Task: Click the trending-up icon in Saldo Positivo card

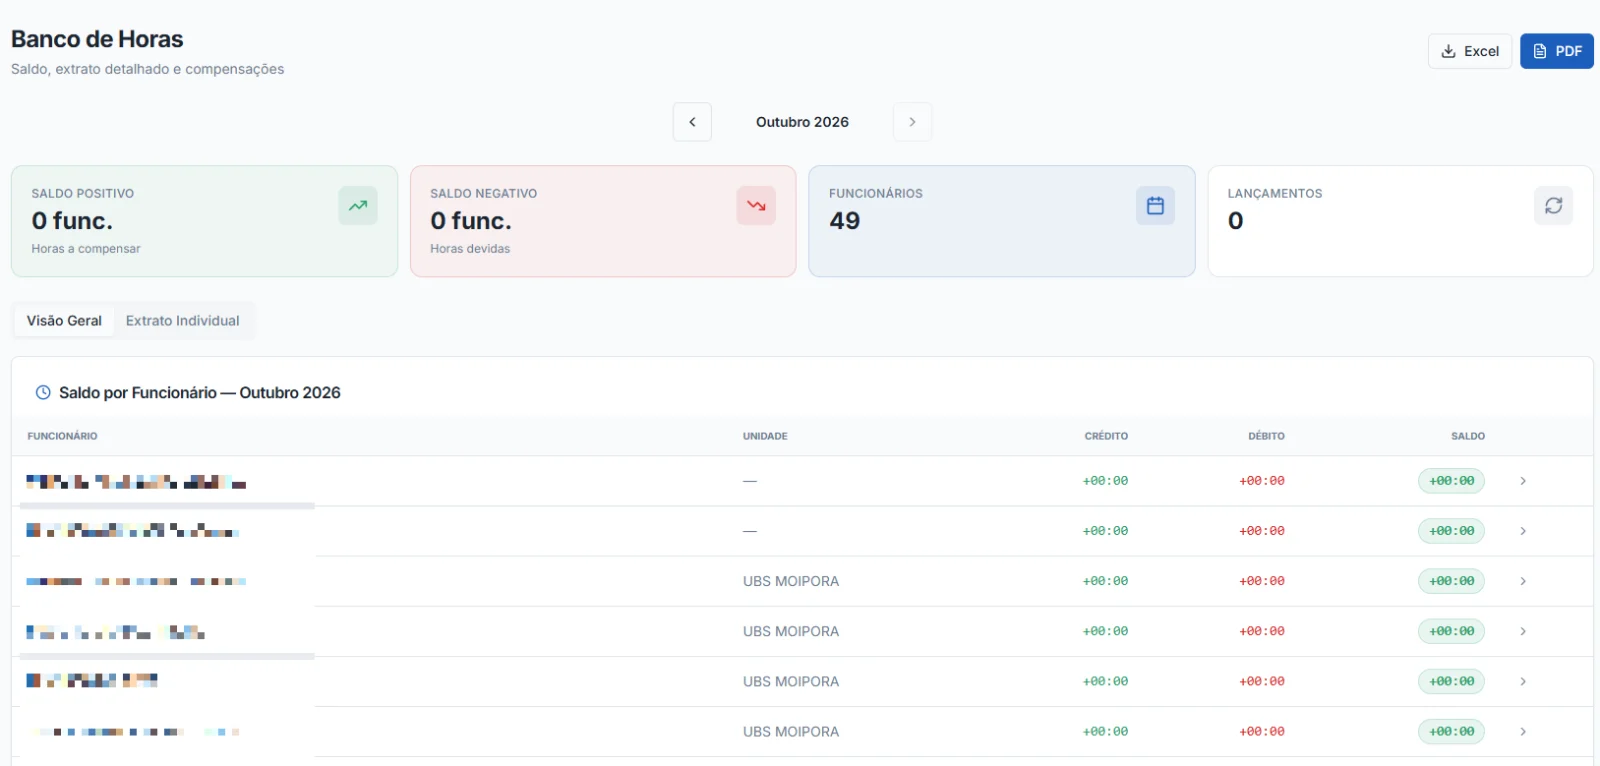Action: click(358, 206)
